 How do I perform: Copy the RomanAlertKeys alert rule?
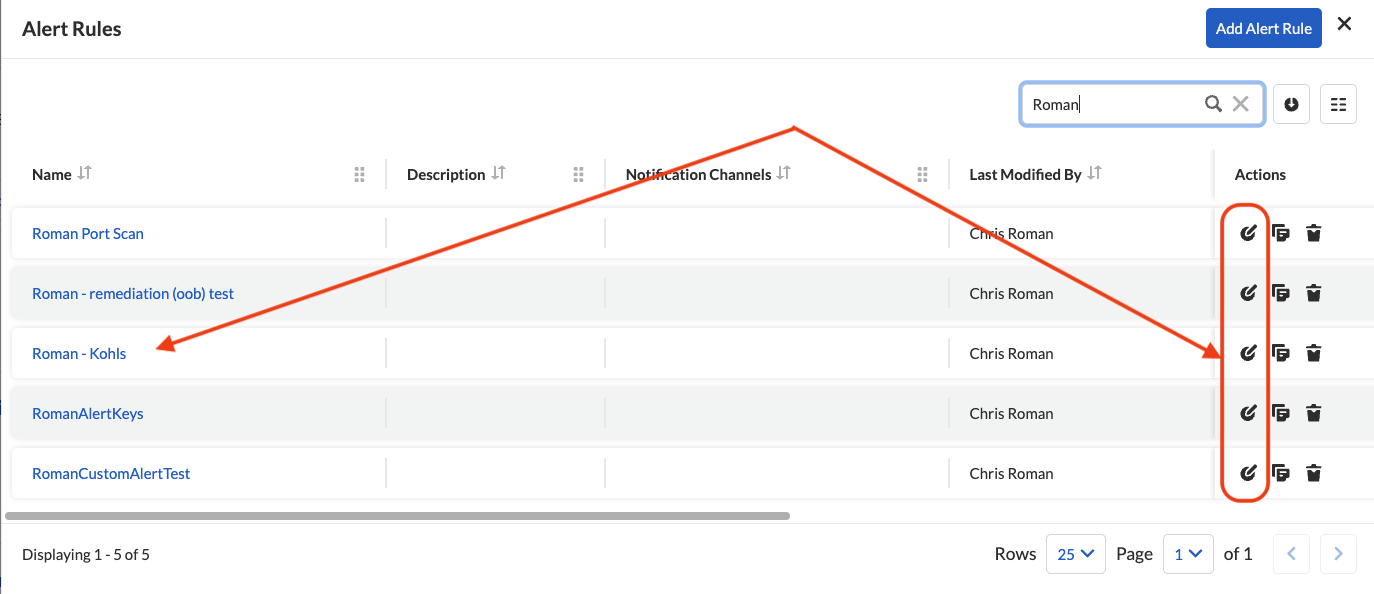point(1280,414)
